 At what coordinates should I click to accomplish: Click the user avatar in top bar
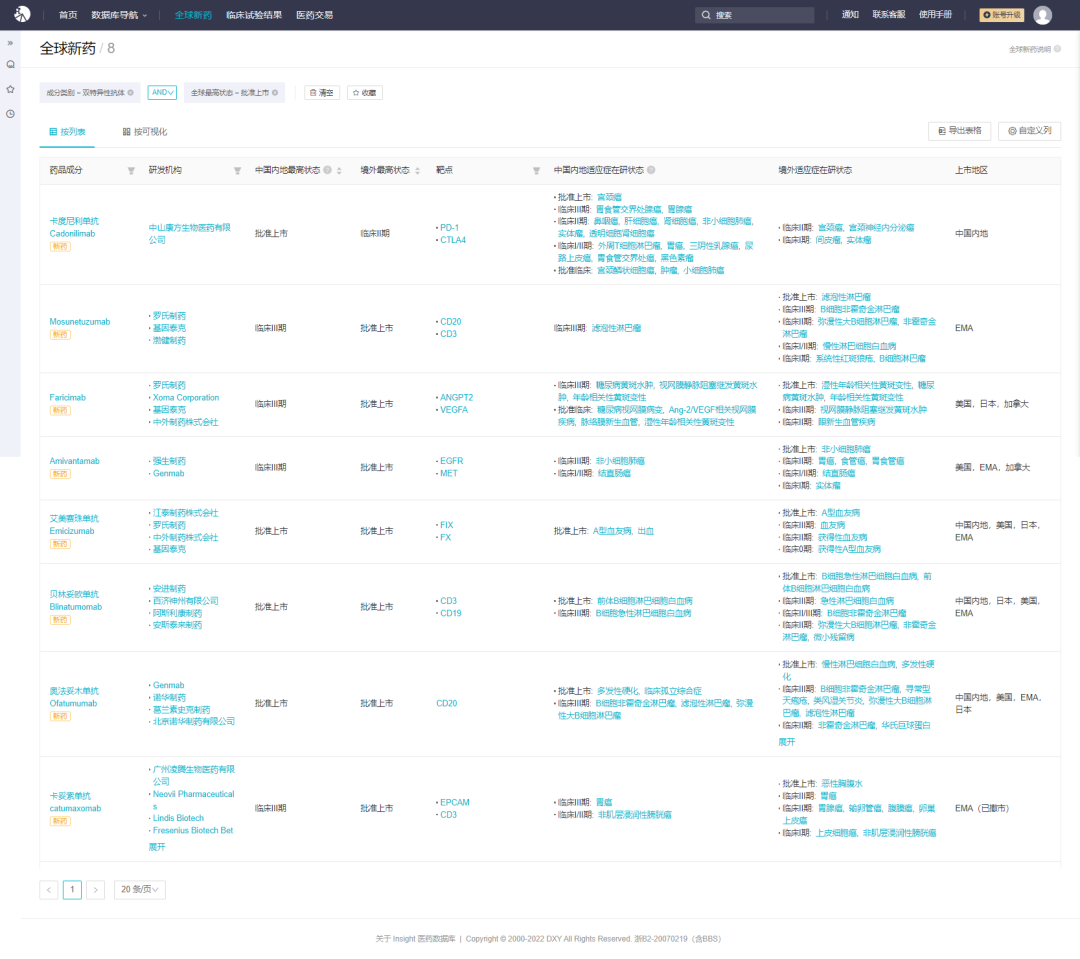click(x=1042, y=14)
